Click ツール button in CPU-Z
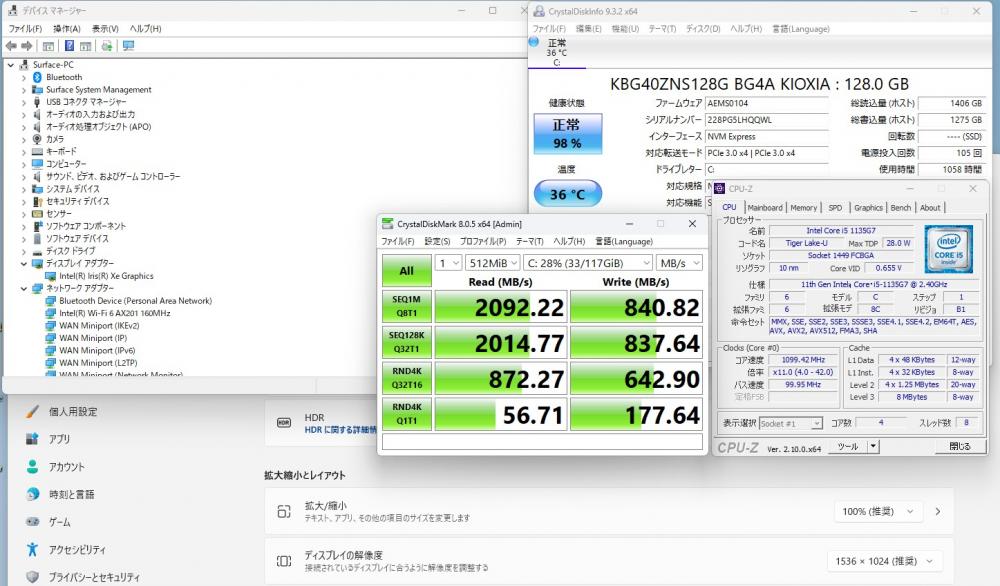This screenshot has width=1000, height=586. [848, 446]
